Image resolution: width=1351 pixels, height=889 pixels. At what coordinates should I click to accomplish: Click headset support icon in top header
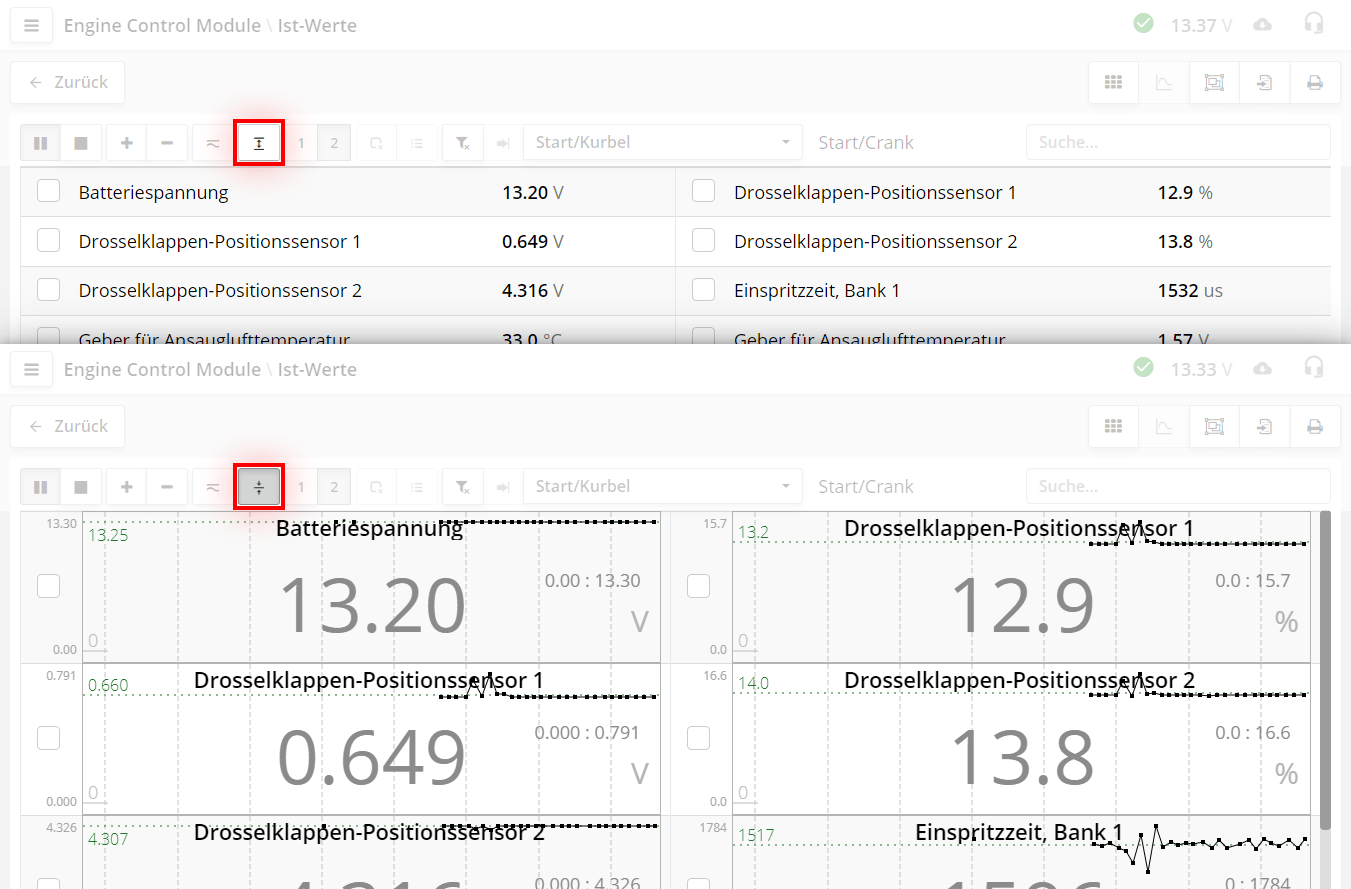[x=1314, y=24]
